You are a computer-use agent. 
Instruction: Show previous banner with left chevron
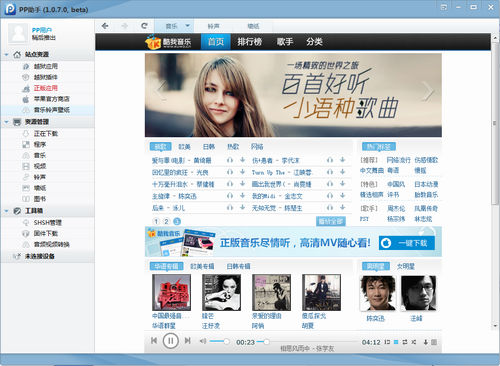pyautogui.click(x=161, y=91)
